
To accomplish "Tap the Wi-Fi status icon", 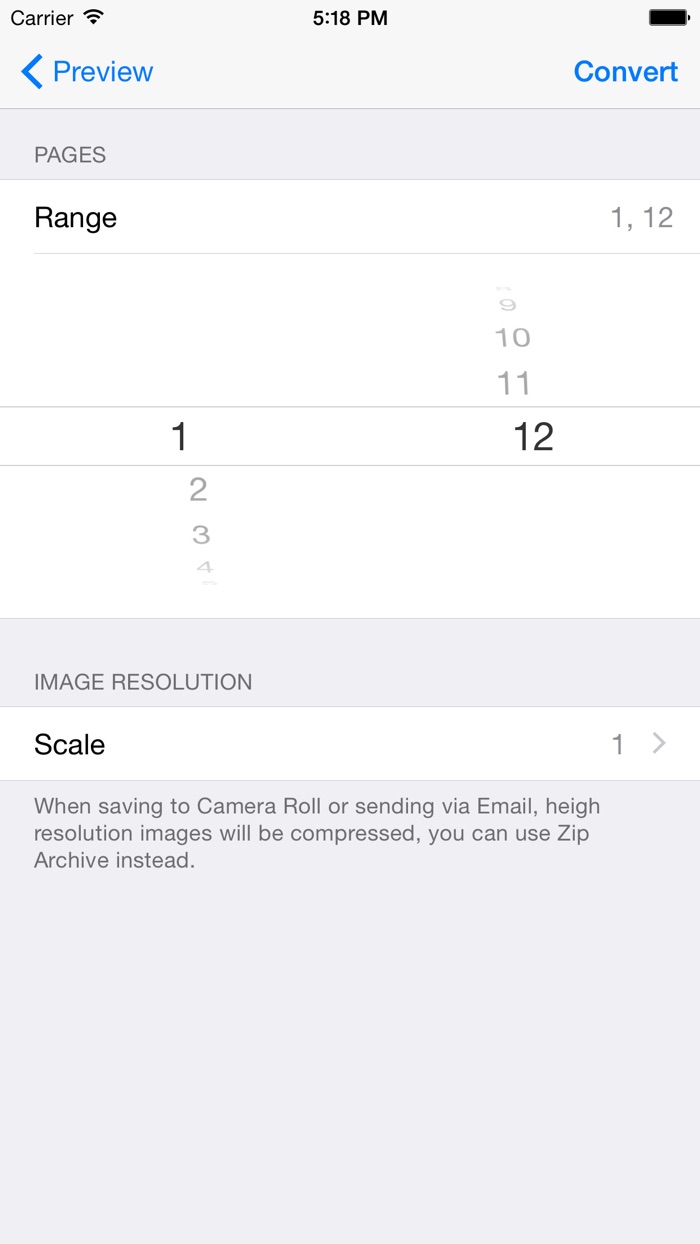I will click(94, 18).
